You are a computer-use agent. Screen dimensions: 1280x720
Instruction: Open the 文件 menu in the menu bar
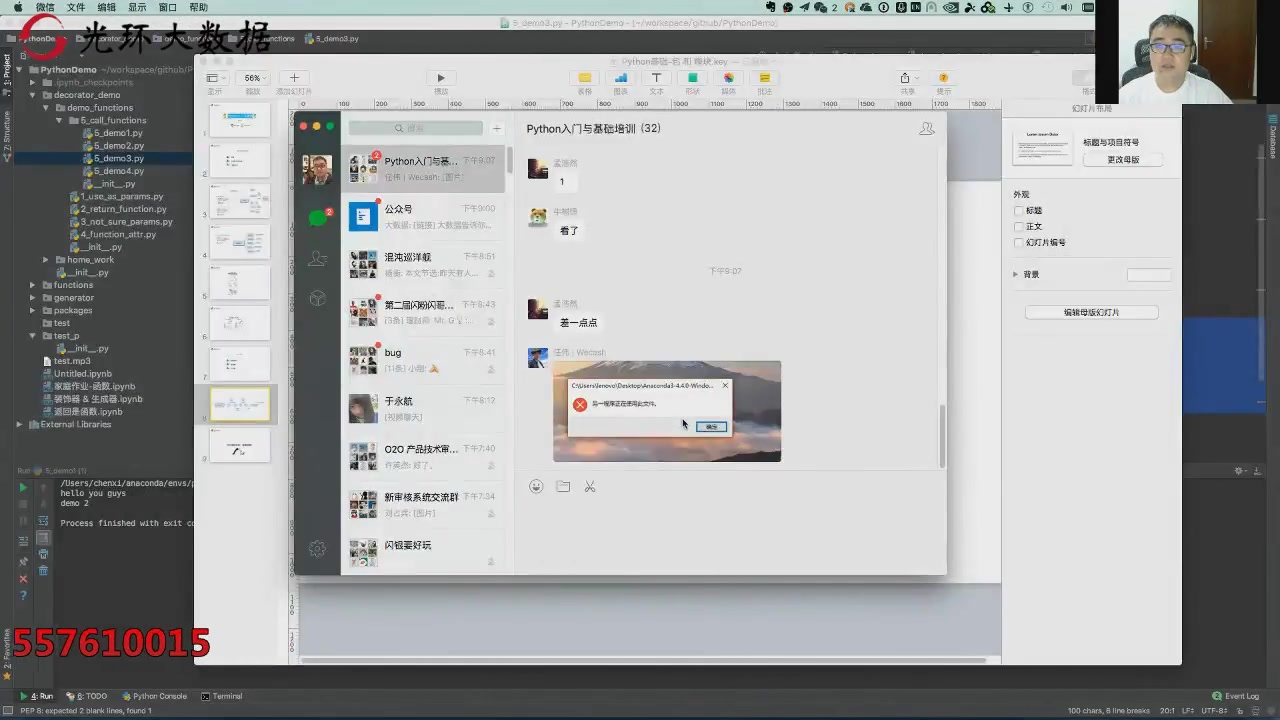point(75,7)
